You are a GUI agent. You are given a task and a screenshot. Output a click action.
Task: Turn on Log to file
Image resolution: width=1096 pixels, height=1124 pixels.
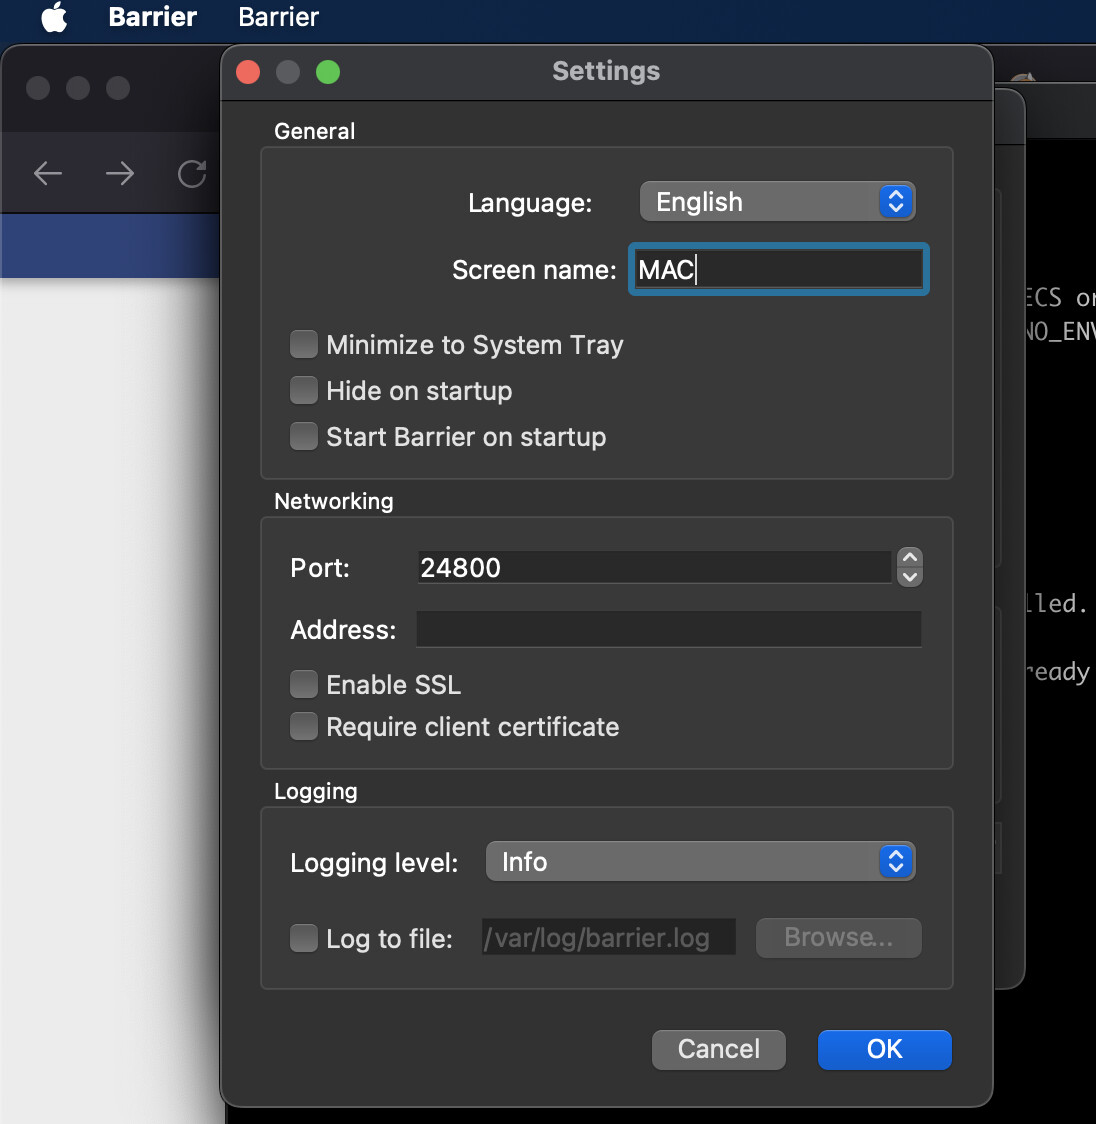pyautogui.click(x=304, y=939)
